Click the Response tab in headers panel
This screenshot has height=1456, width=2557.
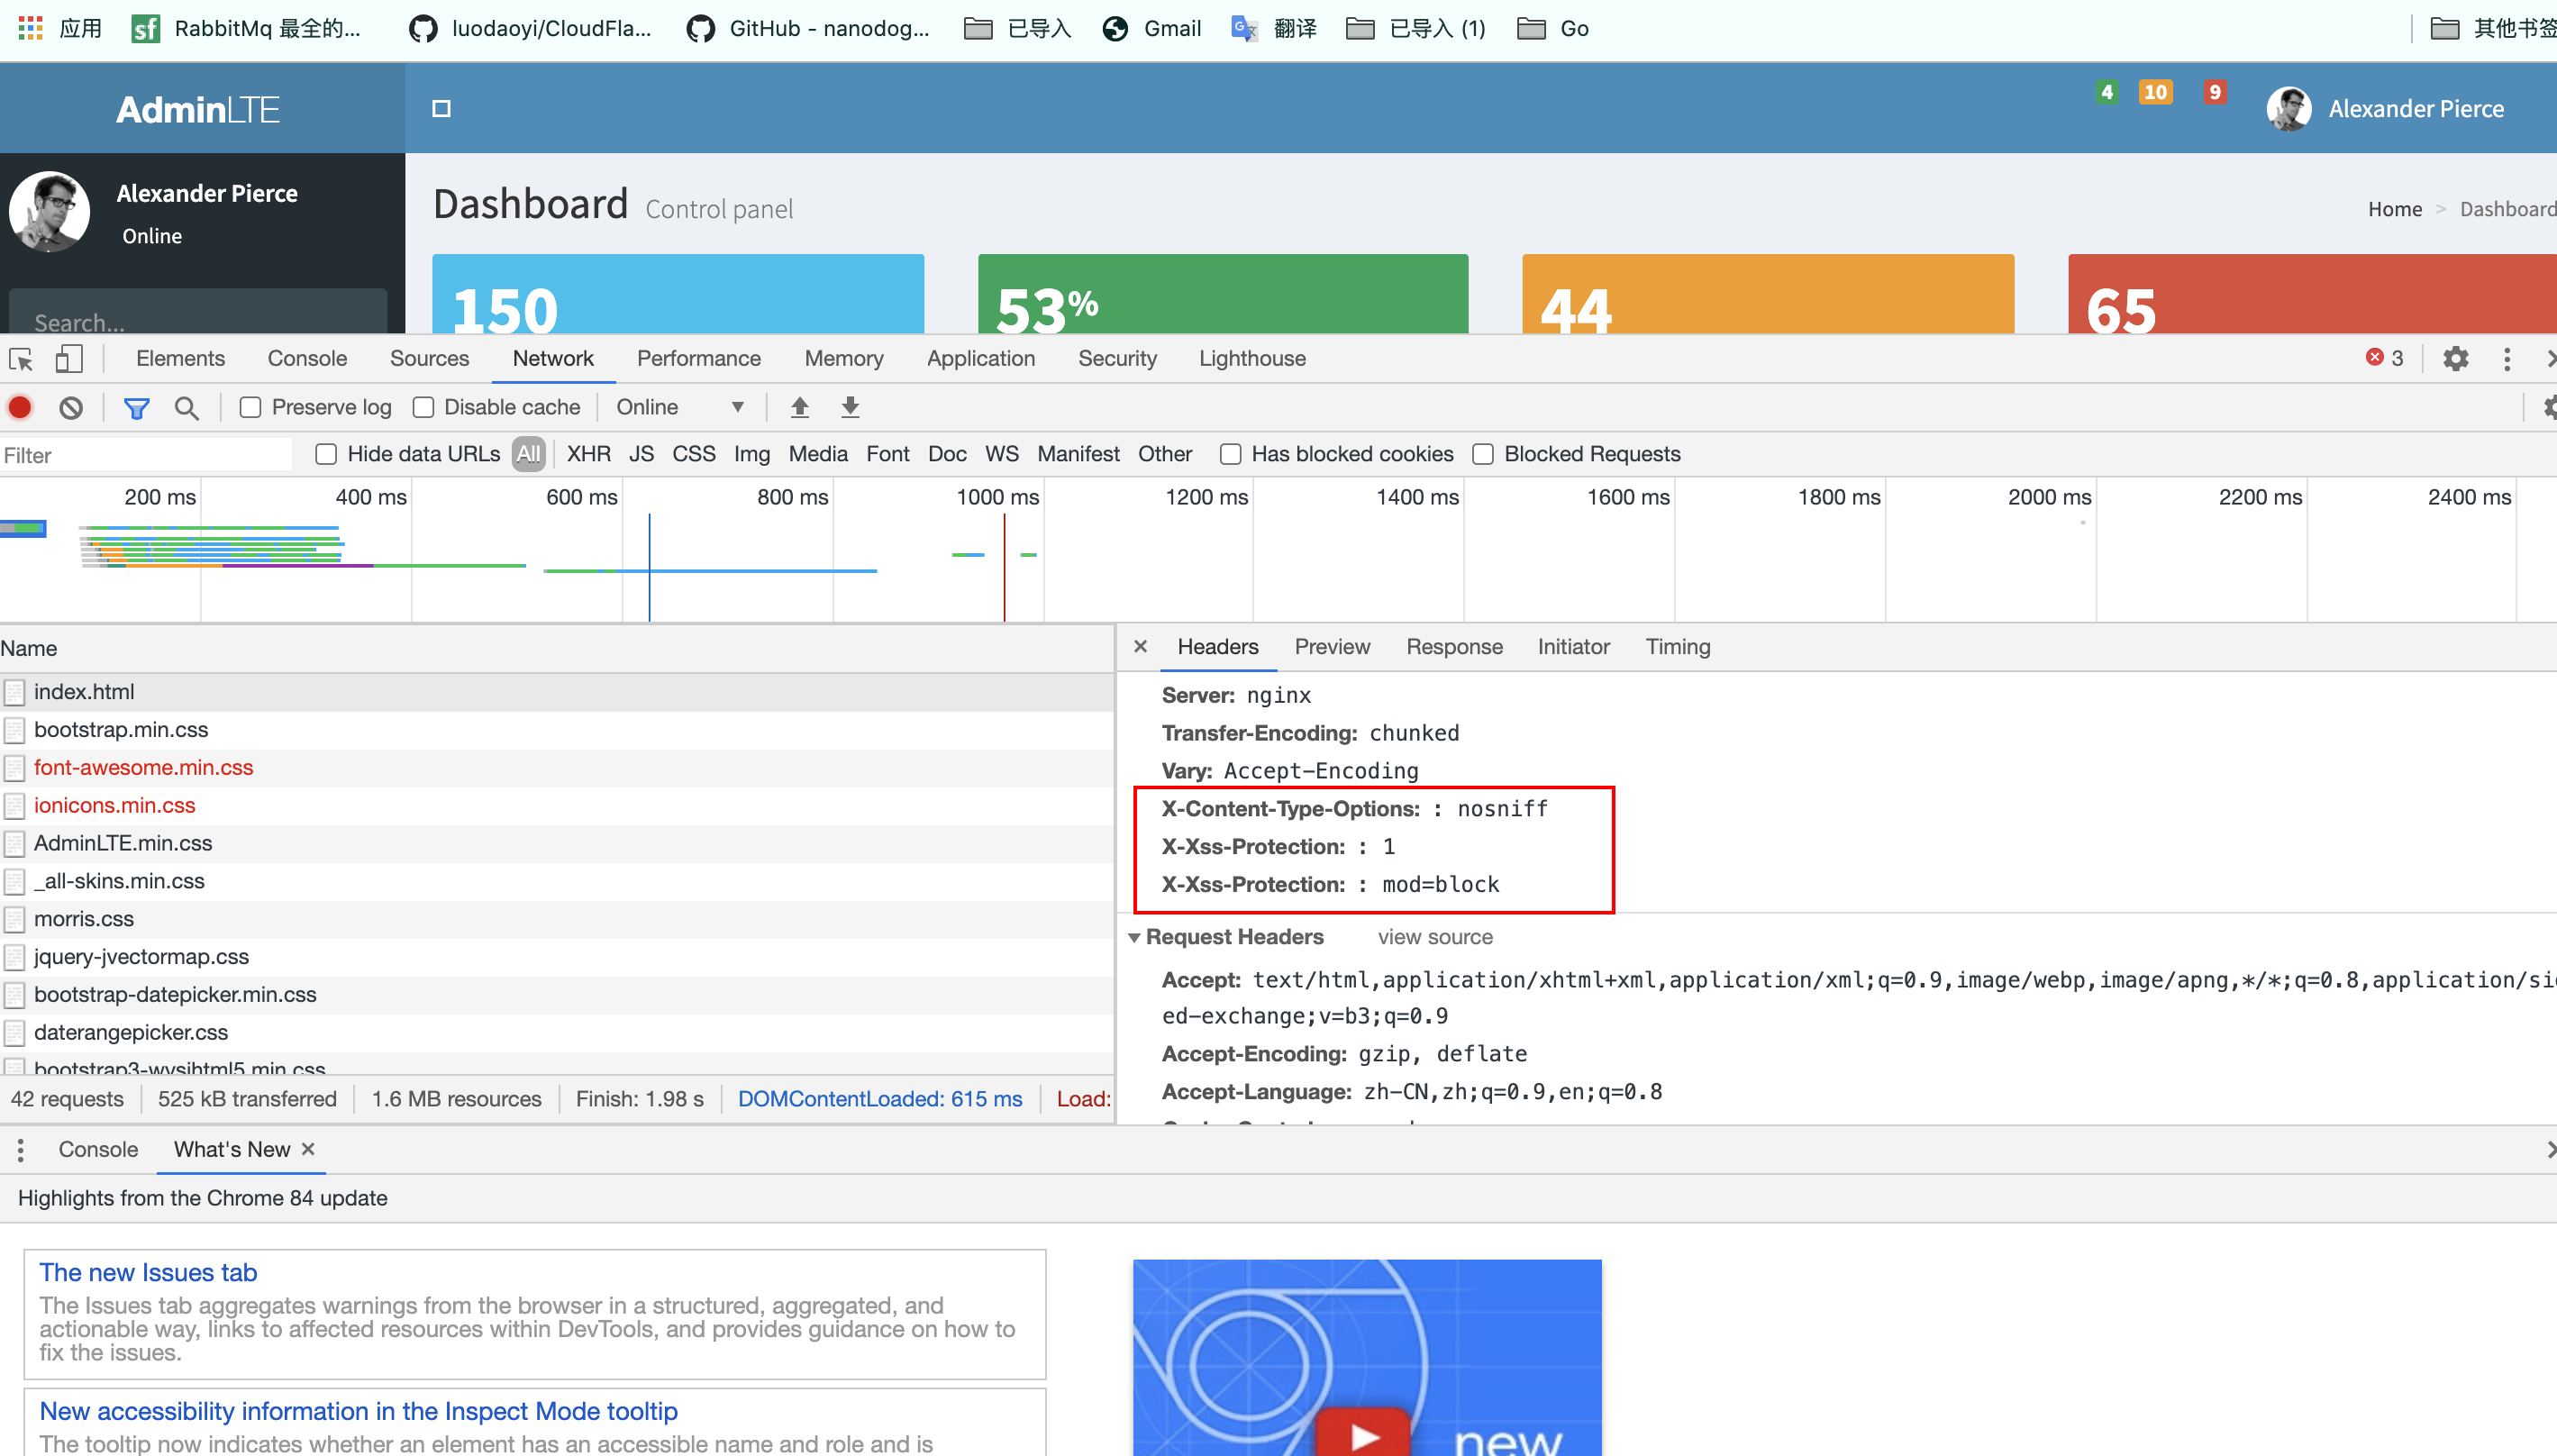(1454, 644)
